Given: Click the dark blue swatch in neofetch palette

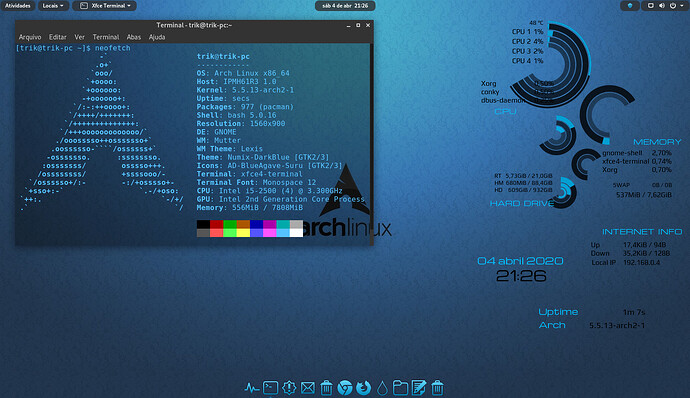Looking at the screenshot, I should pos(256,224).
